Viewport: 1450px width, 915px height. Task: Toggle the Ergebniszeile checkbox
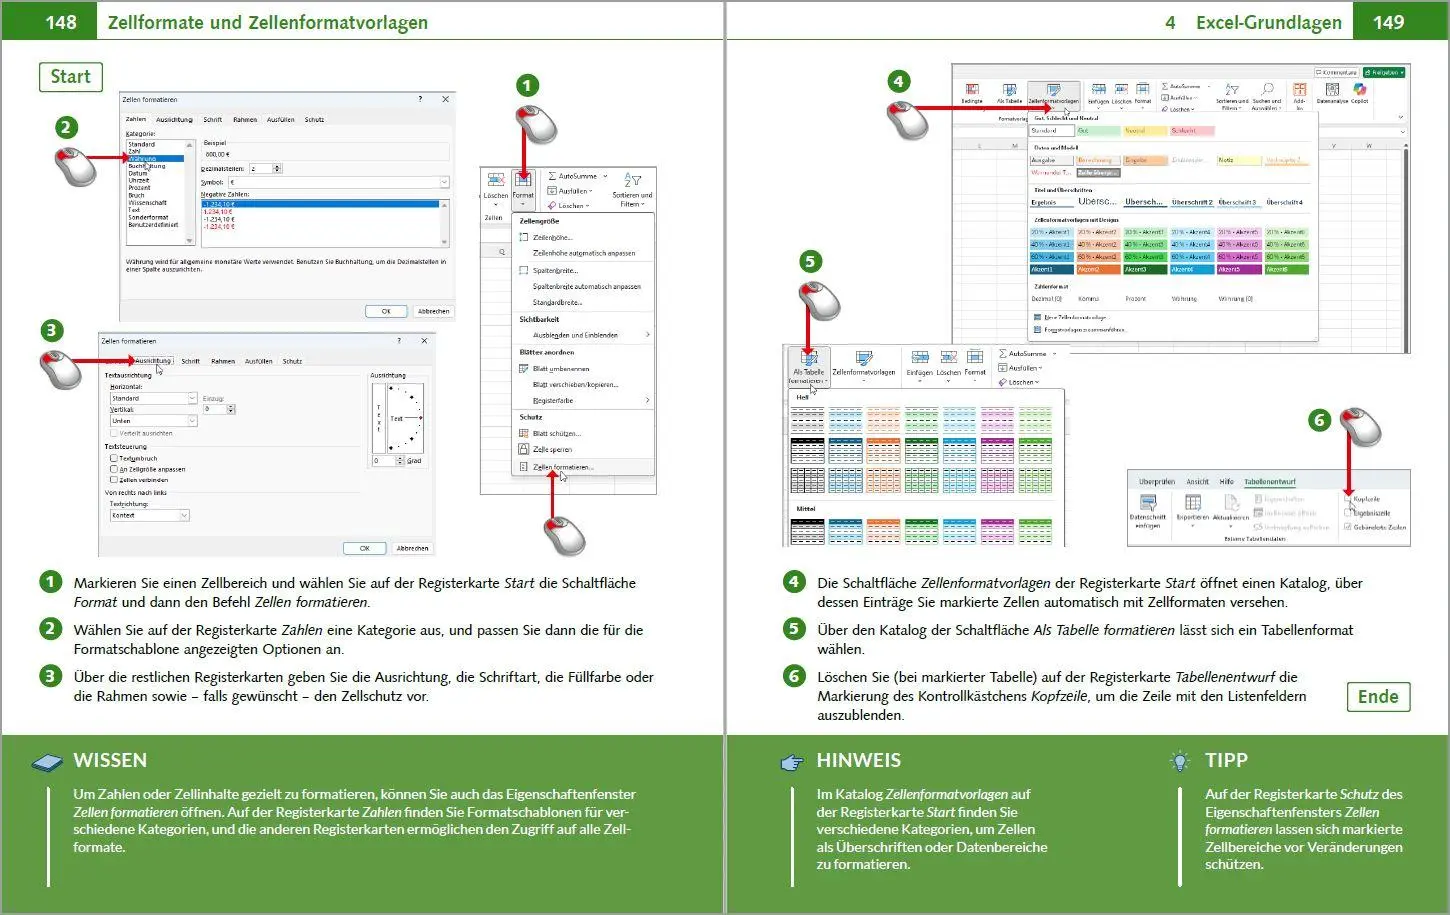point(1348,513)
